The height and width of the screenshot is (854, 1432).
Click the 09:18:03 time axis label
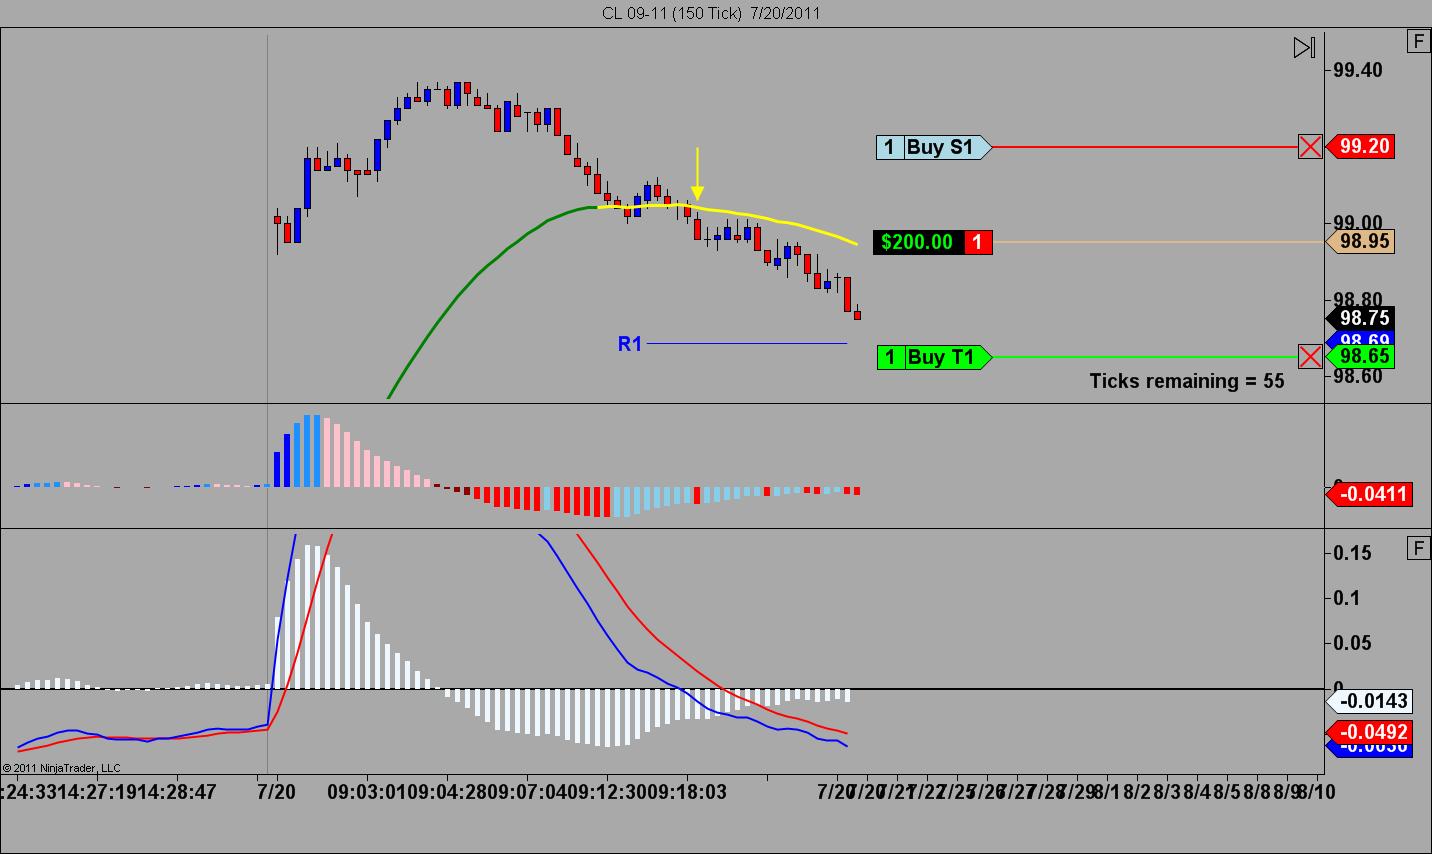[x=687, y=792]
